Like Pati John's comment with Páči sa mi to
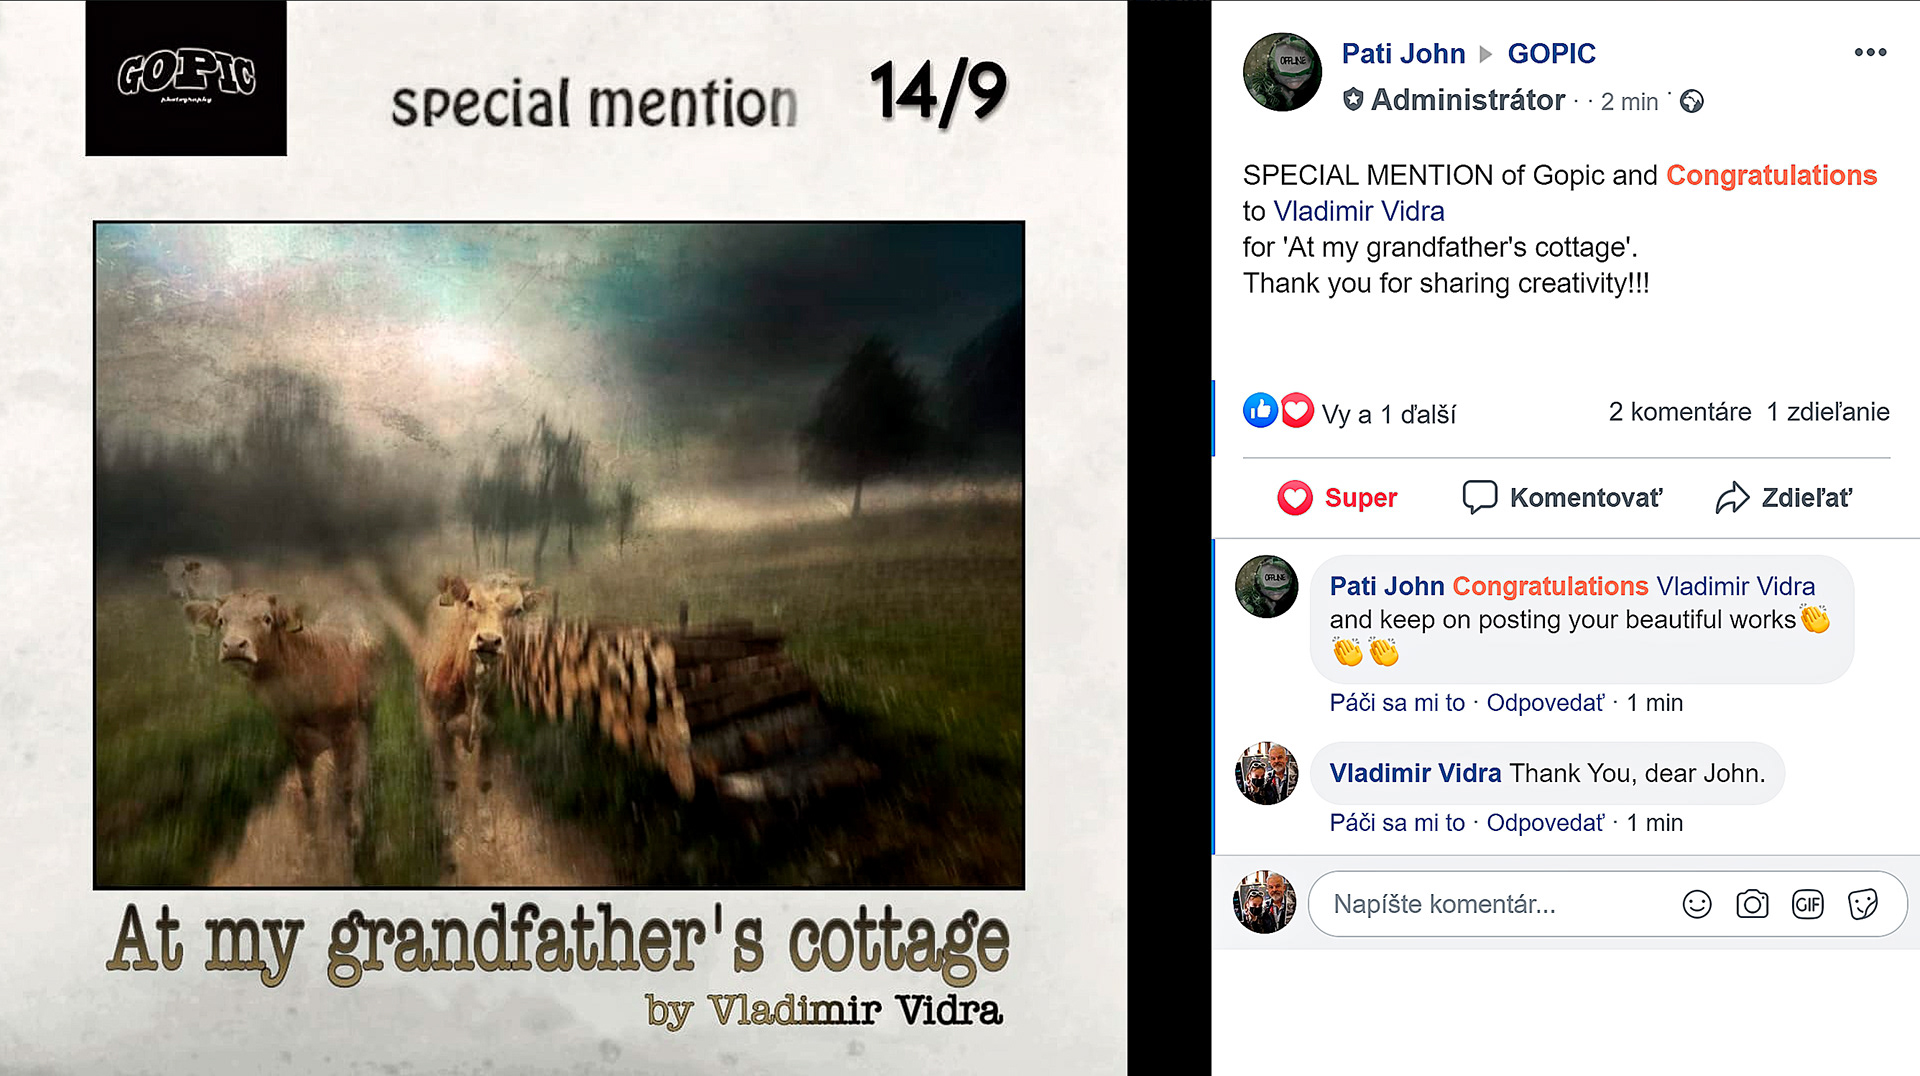Screen dimensions: 1920x1076 [1397, 703]
